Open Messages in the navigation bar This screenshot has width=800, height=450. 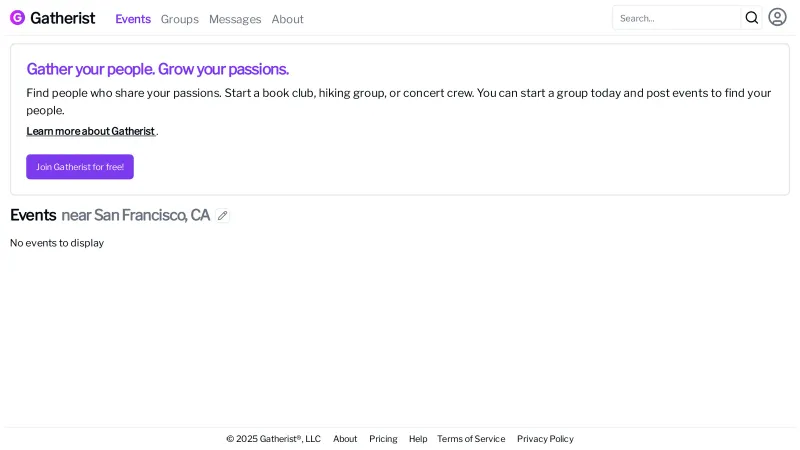click(x=235, y=19)
